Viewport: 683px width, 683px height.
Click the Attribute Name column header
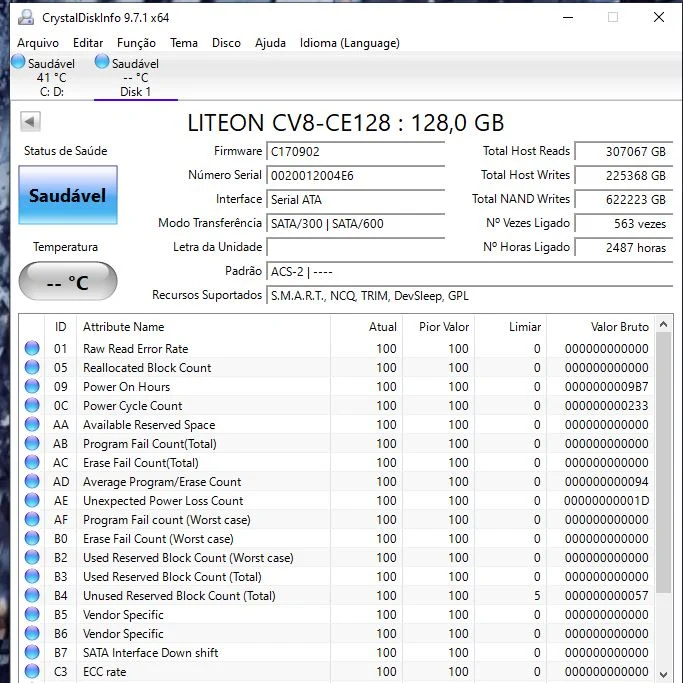coord(203,327)
